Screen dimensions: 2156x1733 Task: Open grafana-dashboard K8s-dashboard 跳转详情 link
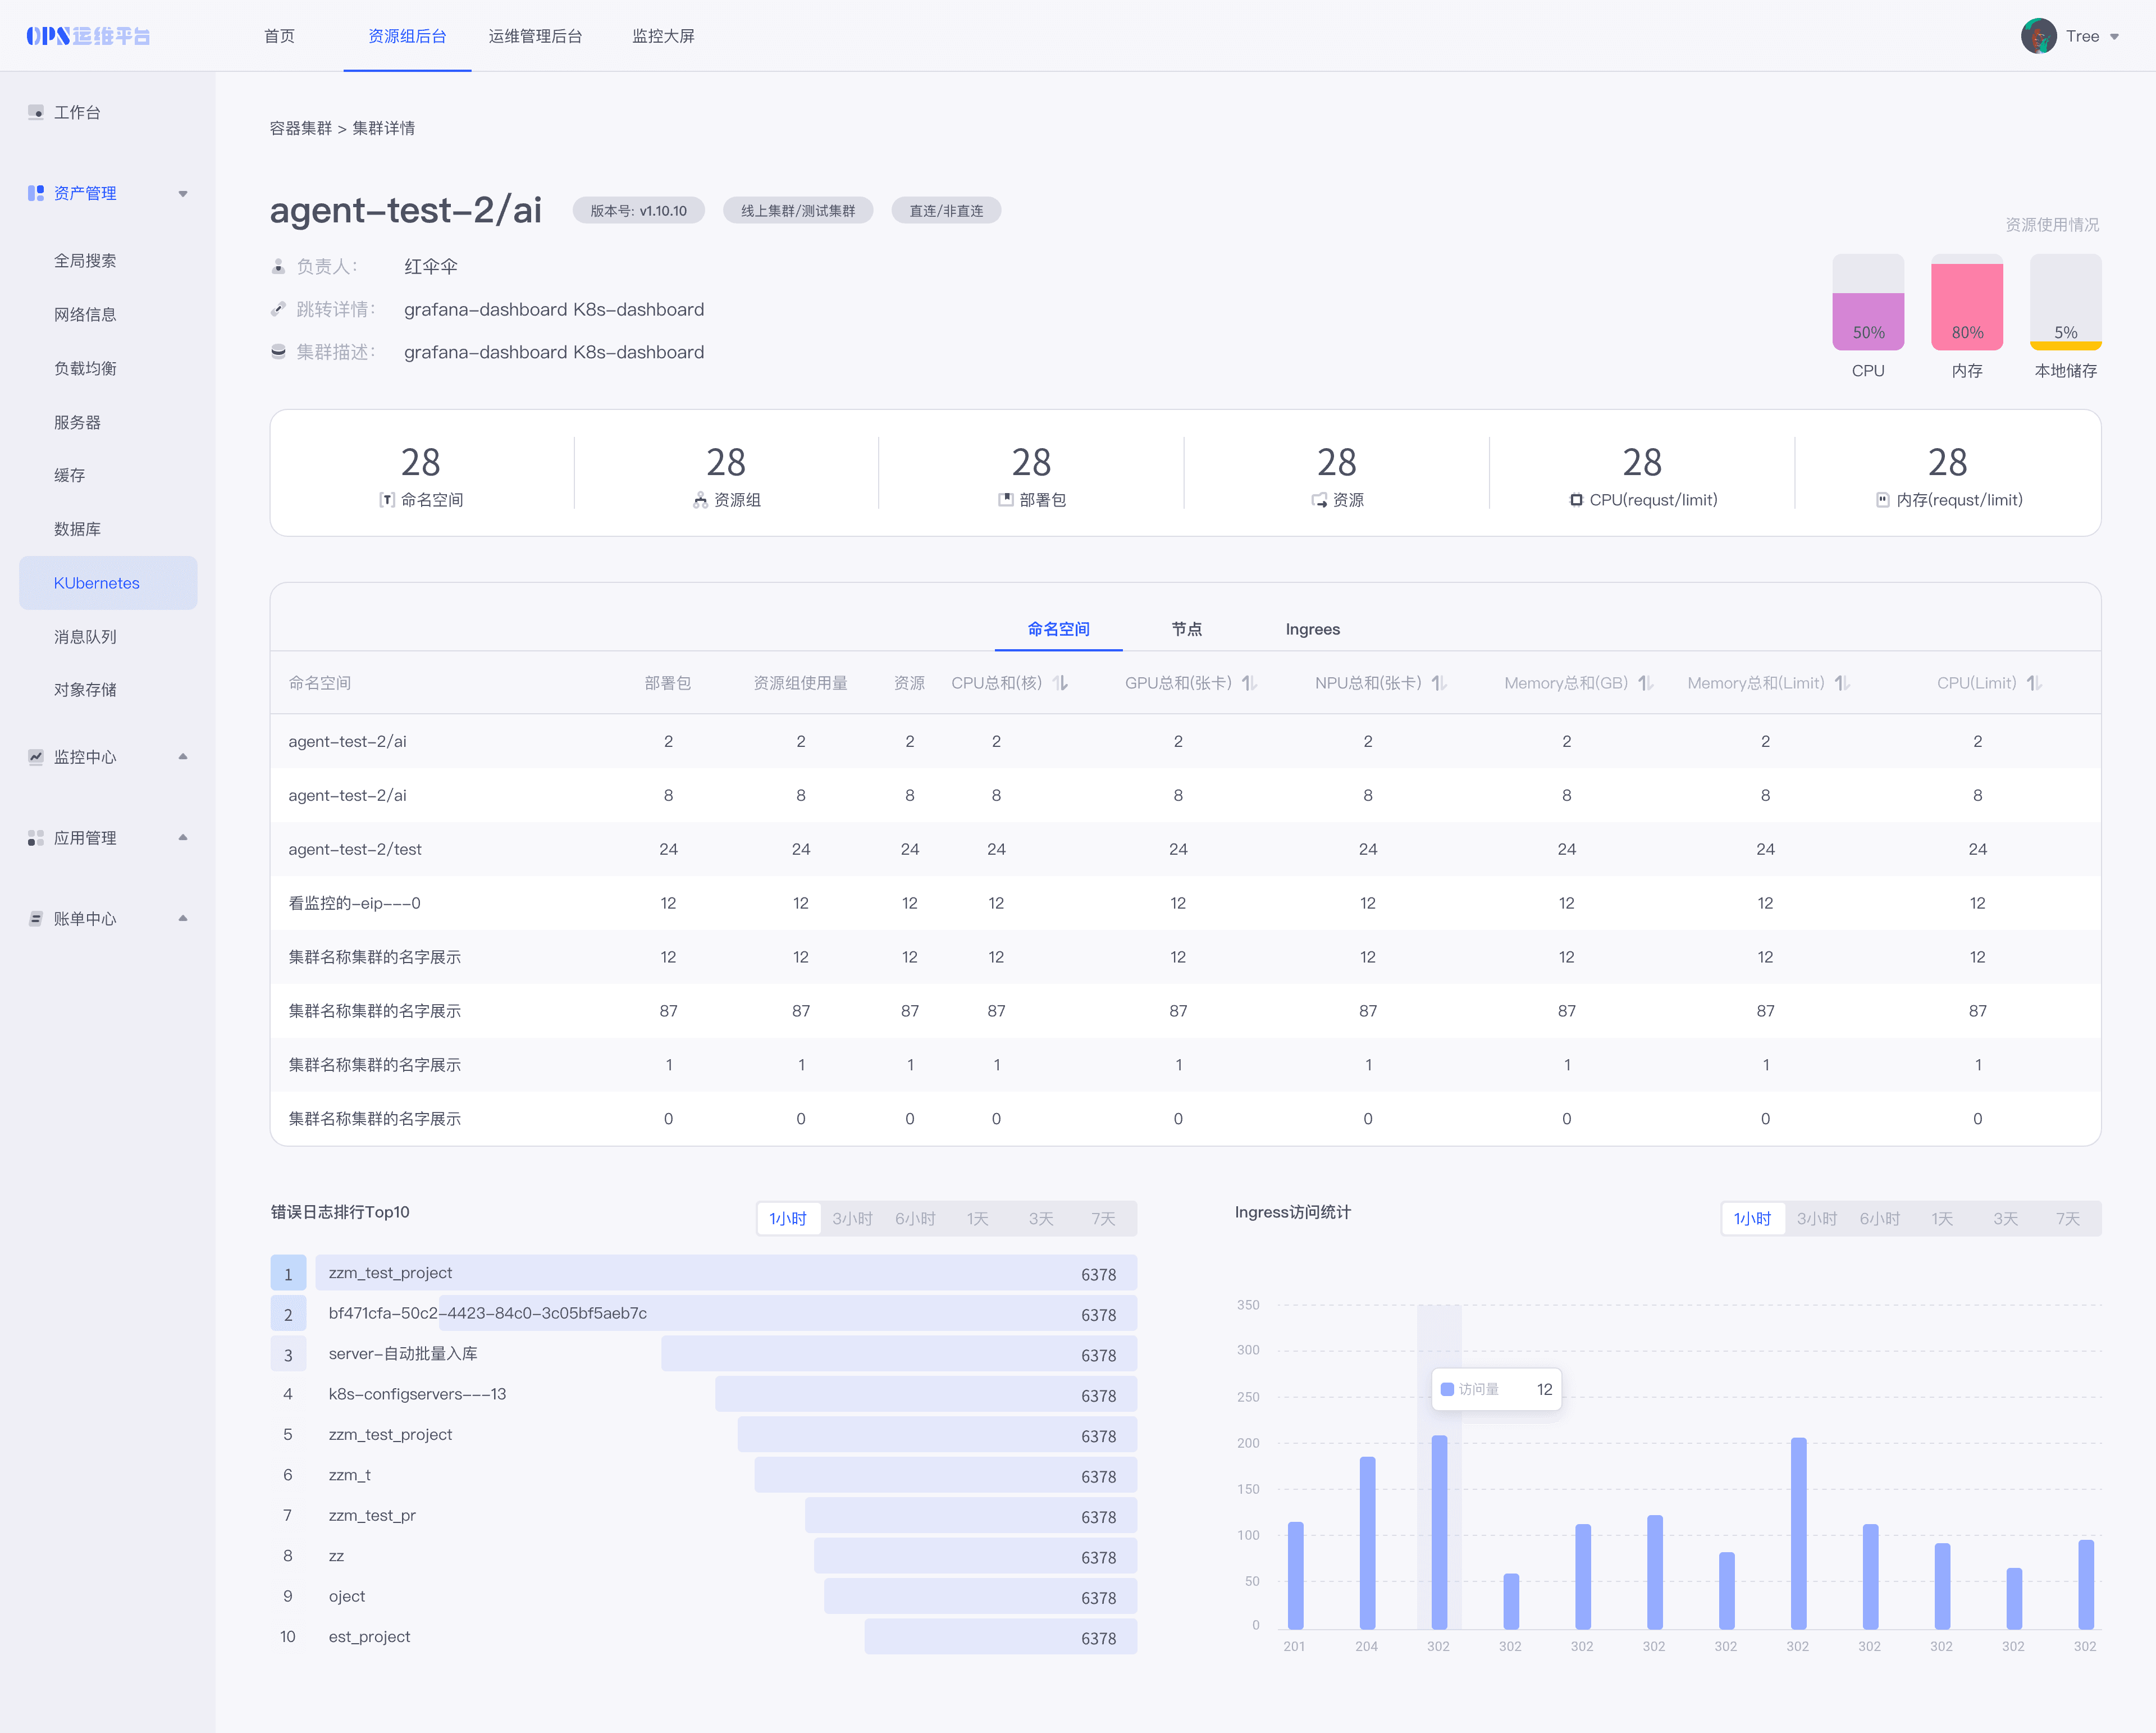pos(553,309)
